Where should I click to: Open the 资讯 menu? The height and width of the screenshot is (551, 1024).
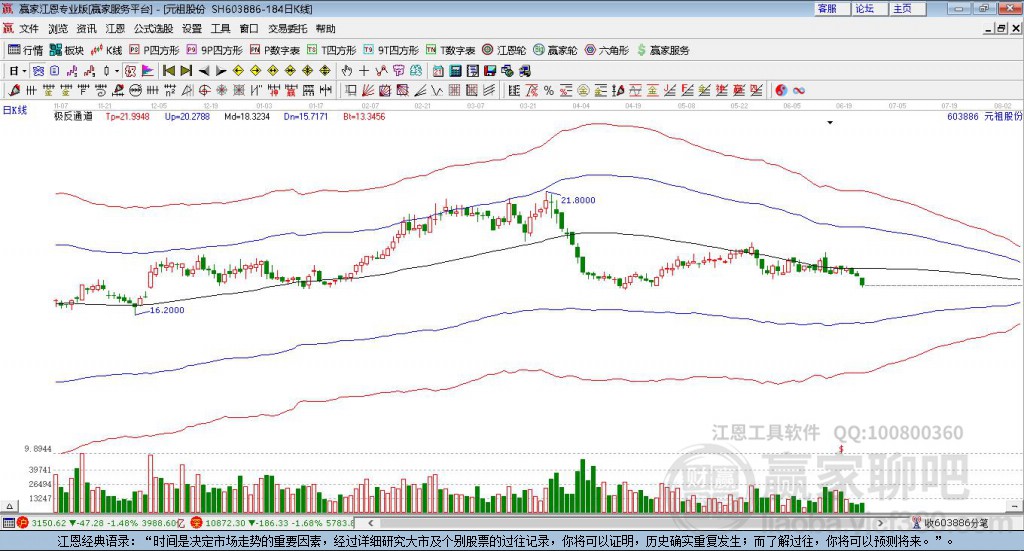coord(86,29)
